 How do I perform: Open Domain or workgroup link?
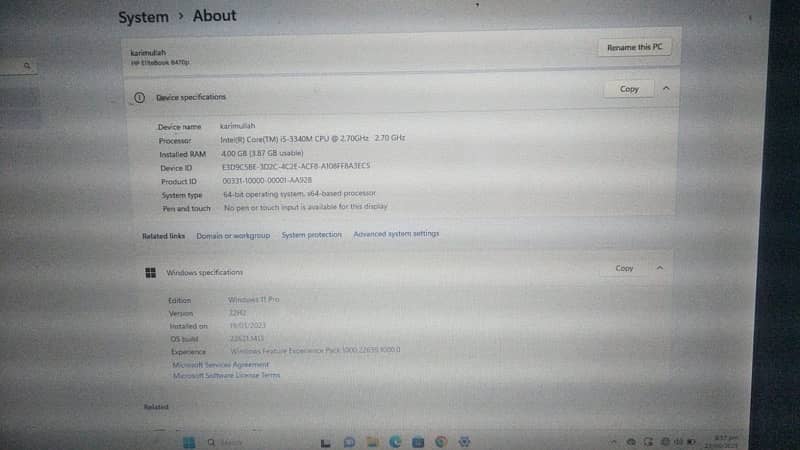click(233, 236)
